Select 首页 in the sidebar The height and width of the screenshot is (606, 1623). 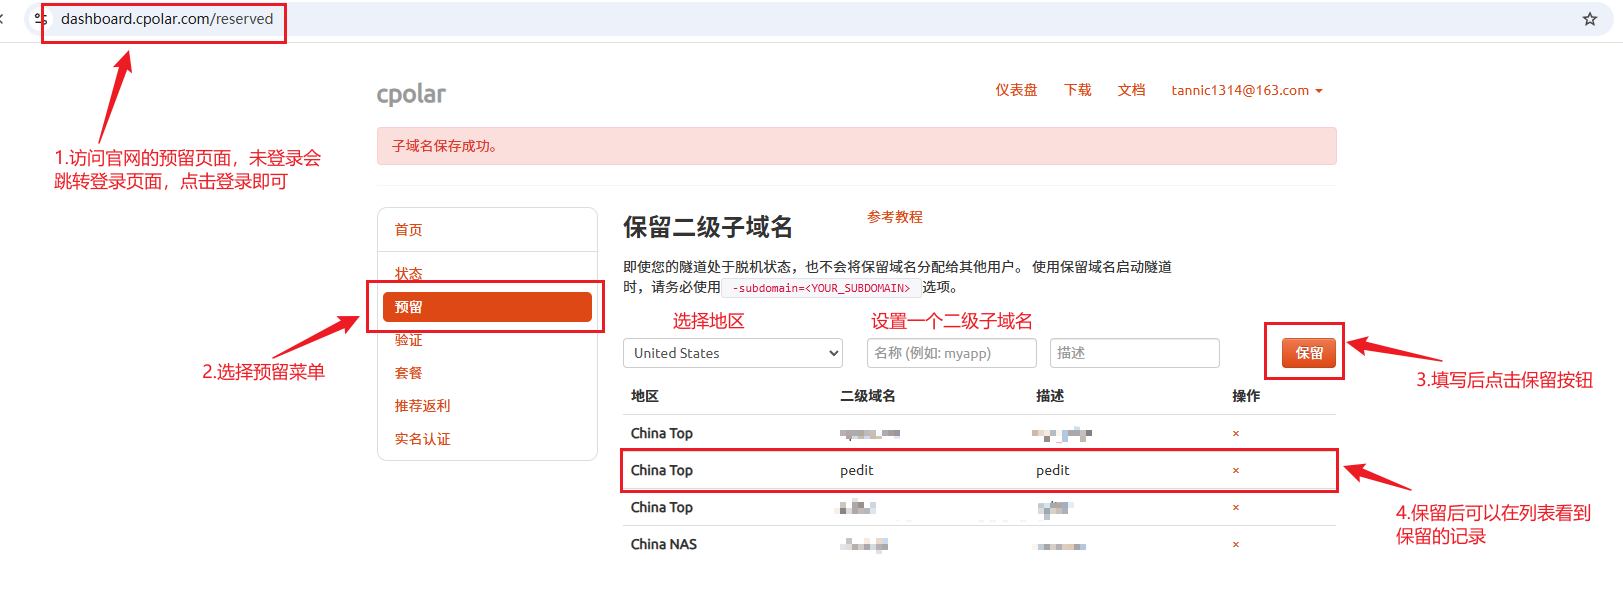pos(408,230)
